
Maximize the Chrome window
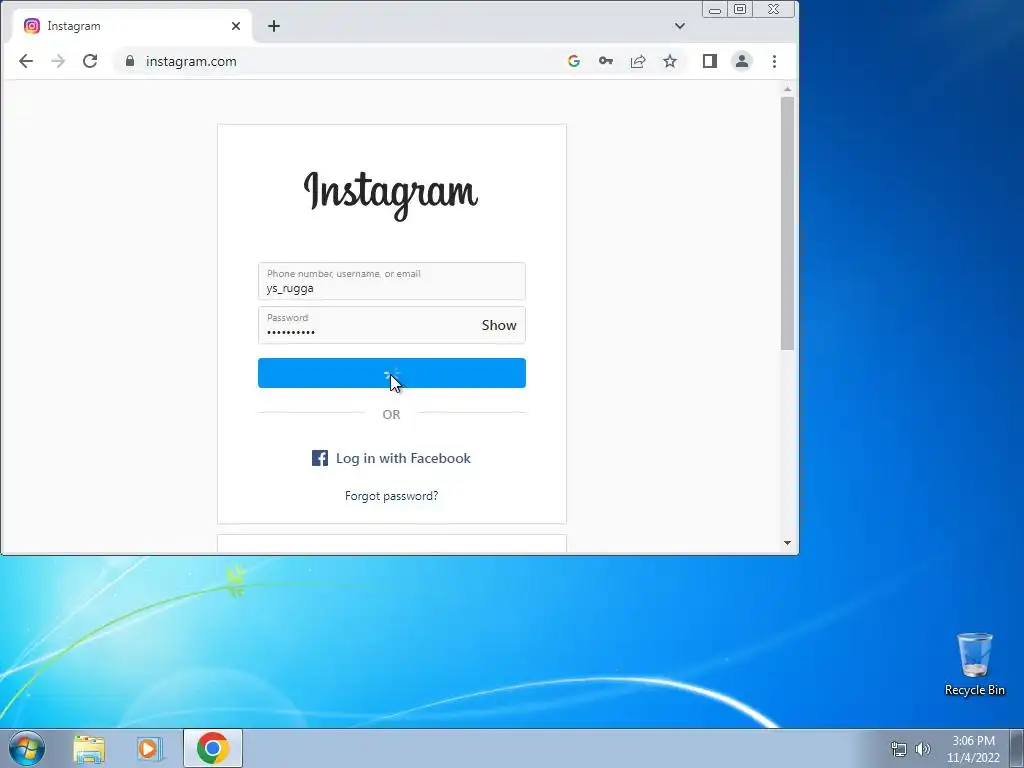click(740, 9)
